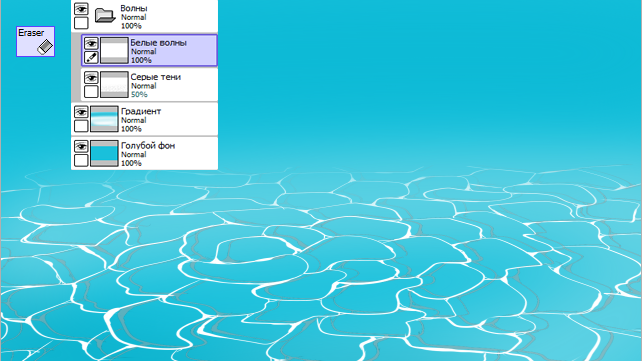642x361 pixels.
Task: Click the Серые тени layer thumbnail
Action: (114, 85)
